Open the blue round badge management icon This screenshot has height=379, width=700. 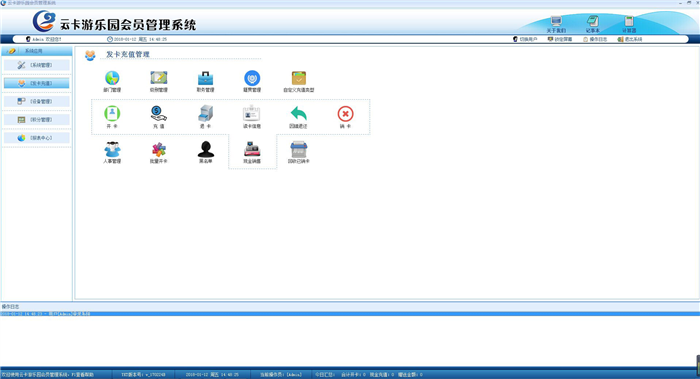click(x=252, y=78)
